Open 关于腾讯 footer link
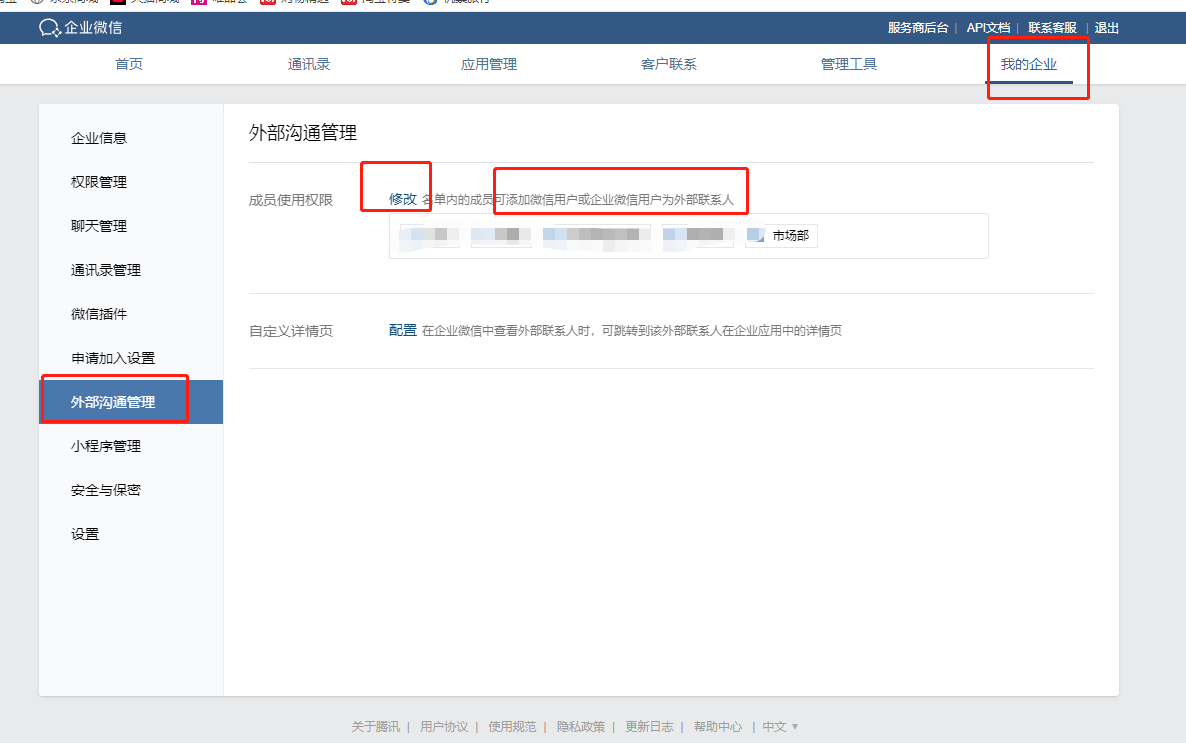1186x743 pixels. click(375, 726)
